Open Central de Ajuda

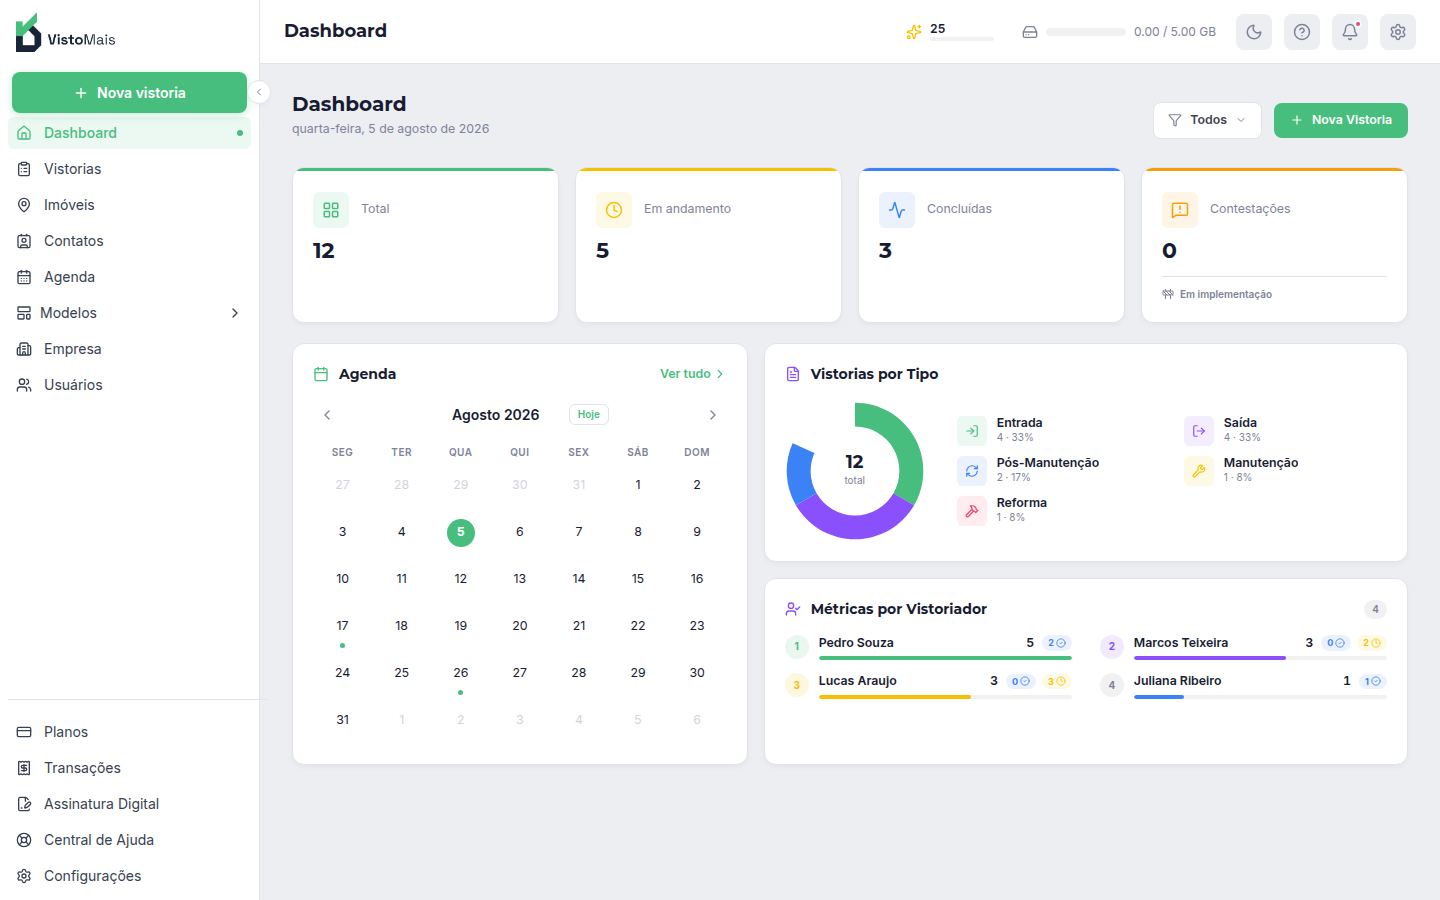point(129,840)
